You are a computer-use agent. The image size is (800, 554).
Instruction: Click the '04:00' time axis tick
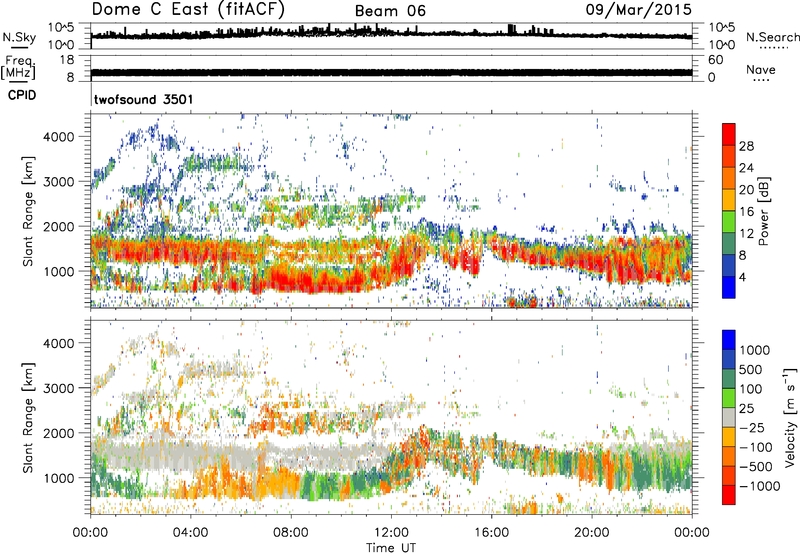coord(190,533)
